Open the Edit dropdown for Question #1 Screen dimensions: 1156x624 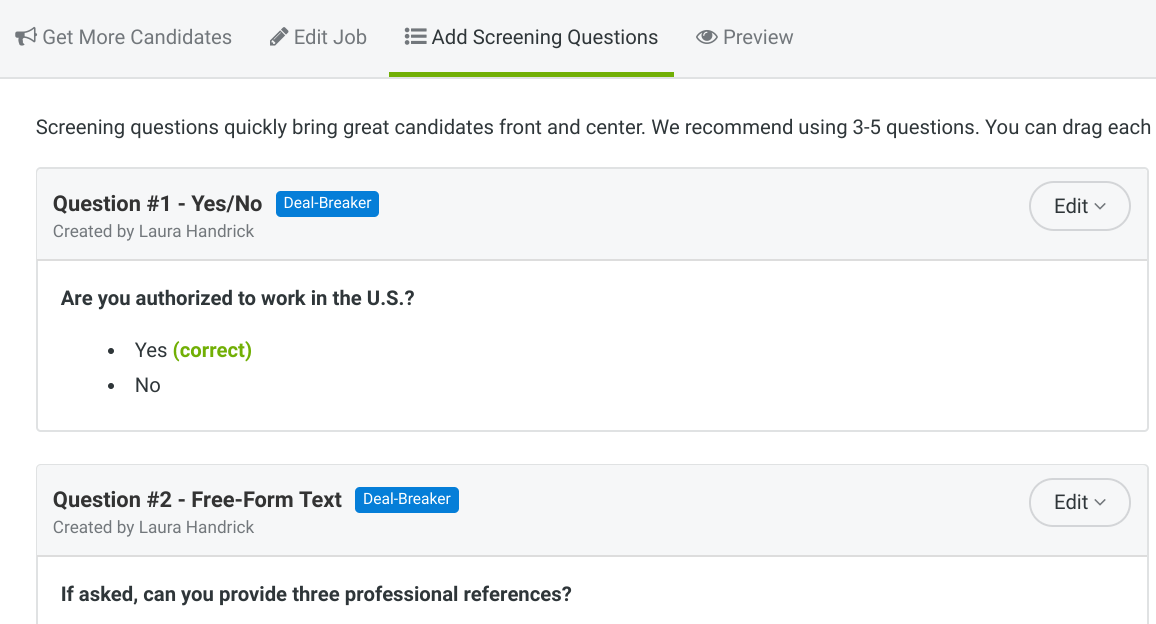coord(1079,206)
